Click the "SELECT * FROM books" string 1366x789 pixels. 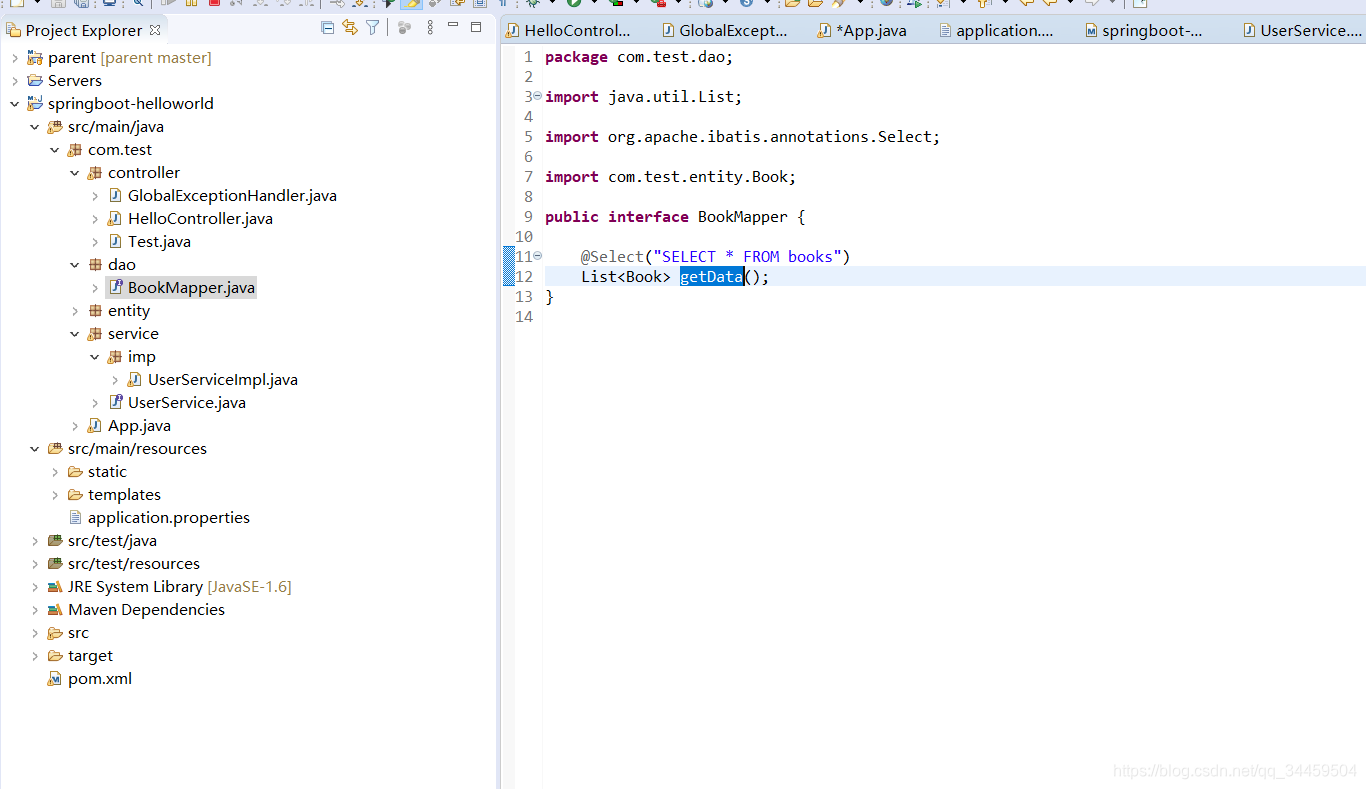(747, 257)
